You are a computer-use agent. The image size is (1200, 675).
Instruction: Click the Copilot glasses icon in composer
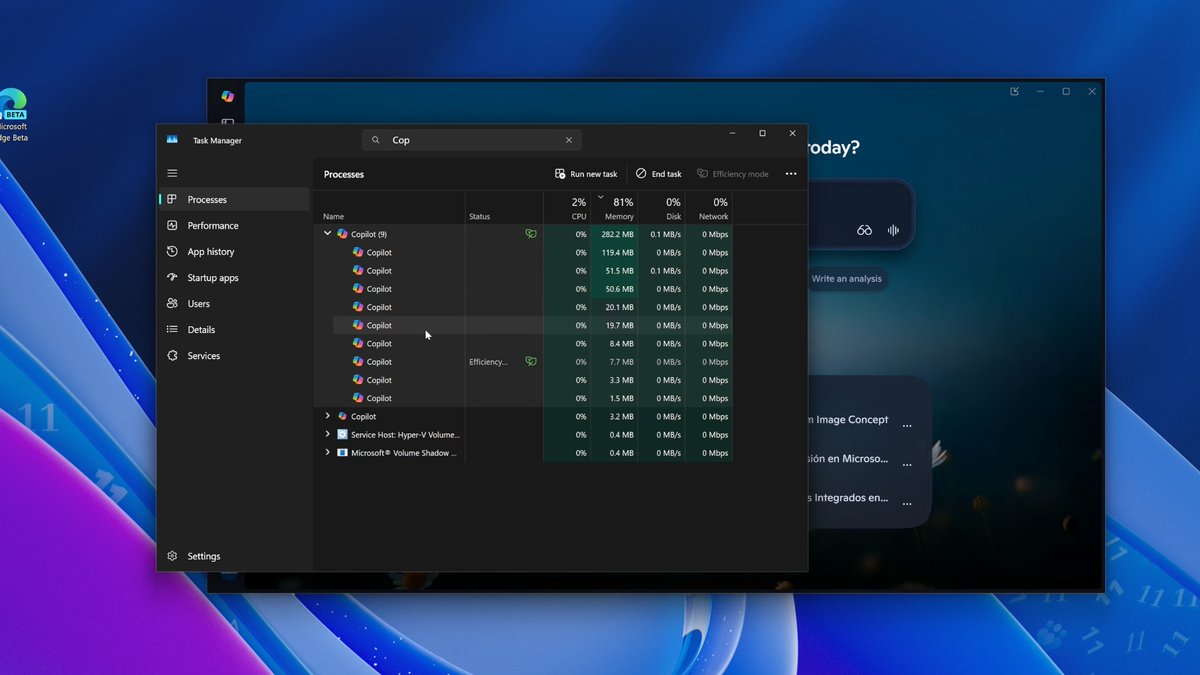click(864, 230)
